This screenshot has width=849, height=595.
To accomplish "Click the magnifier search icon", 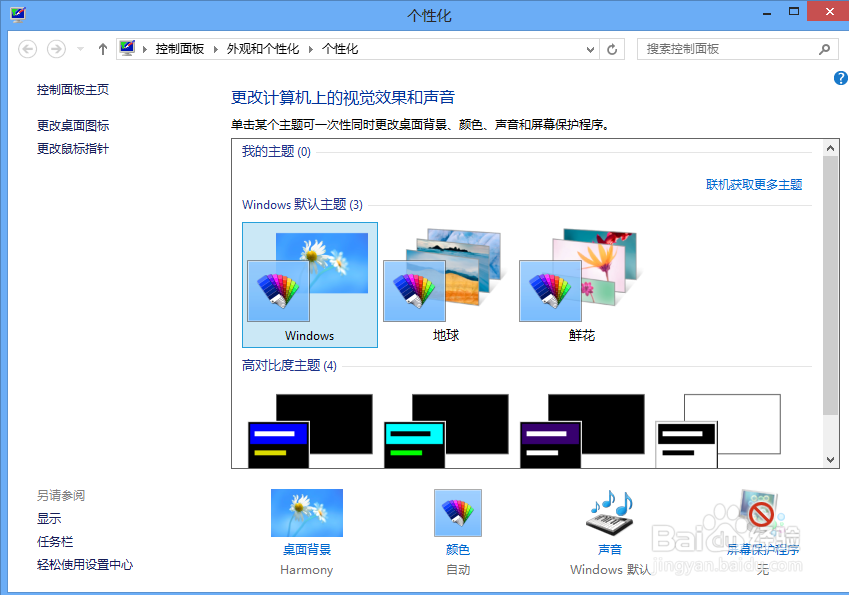I will (825, 49).
